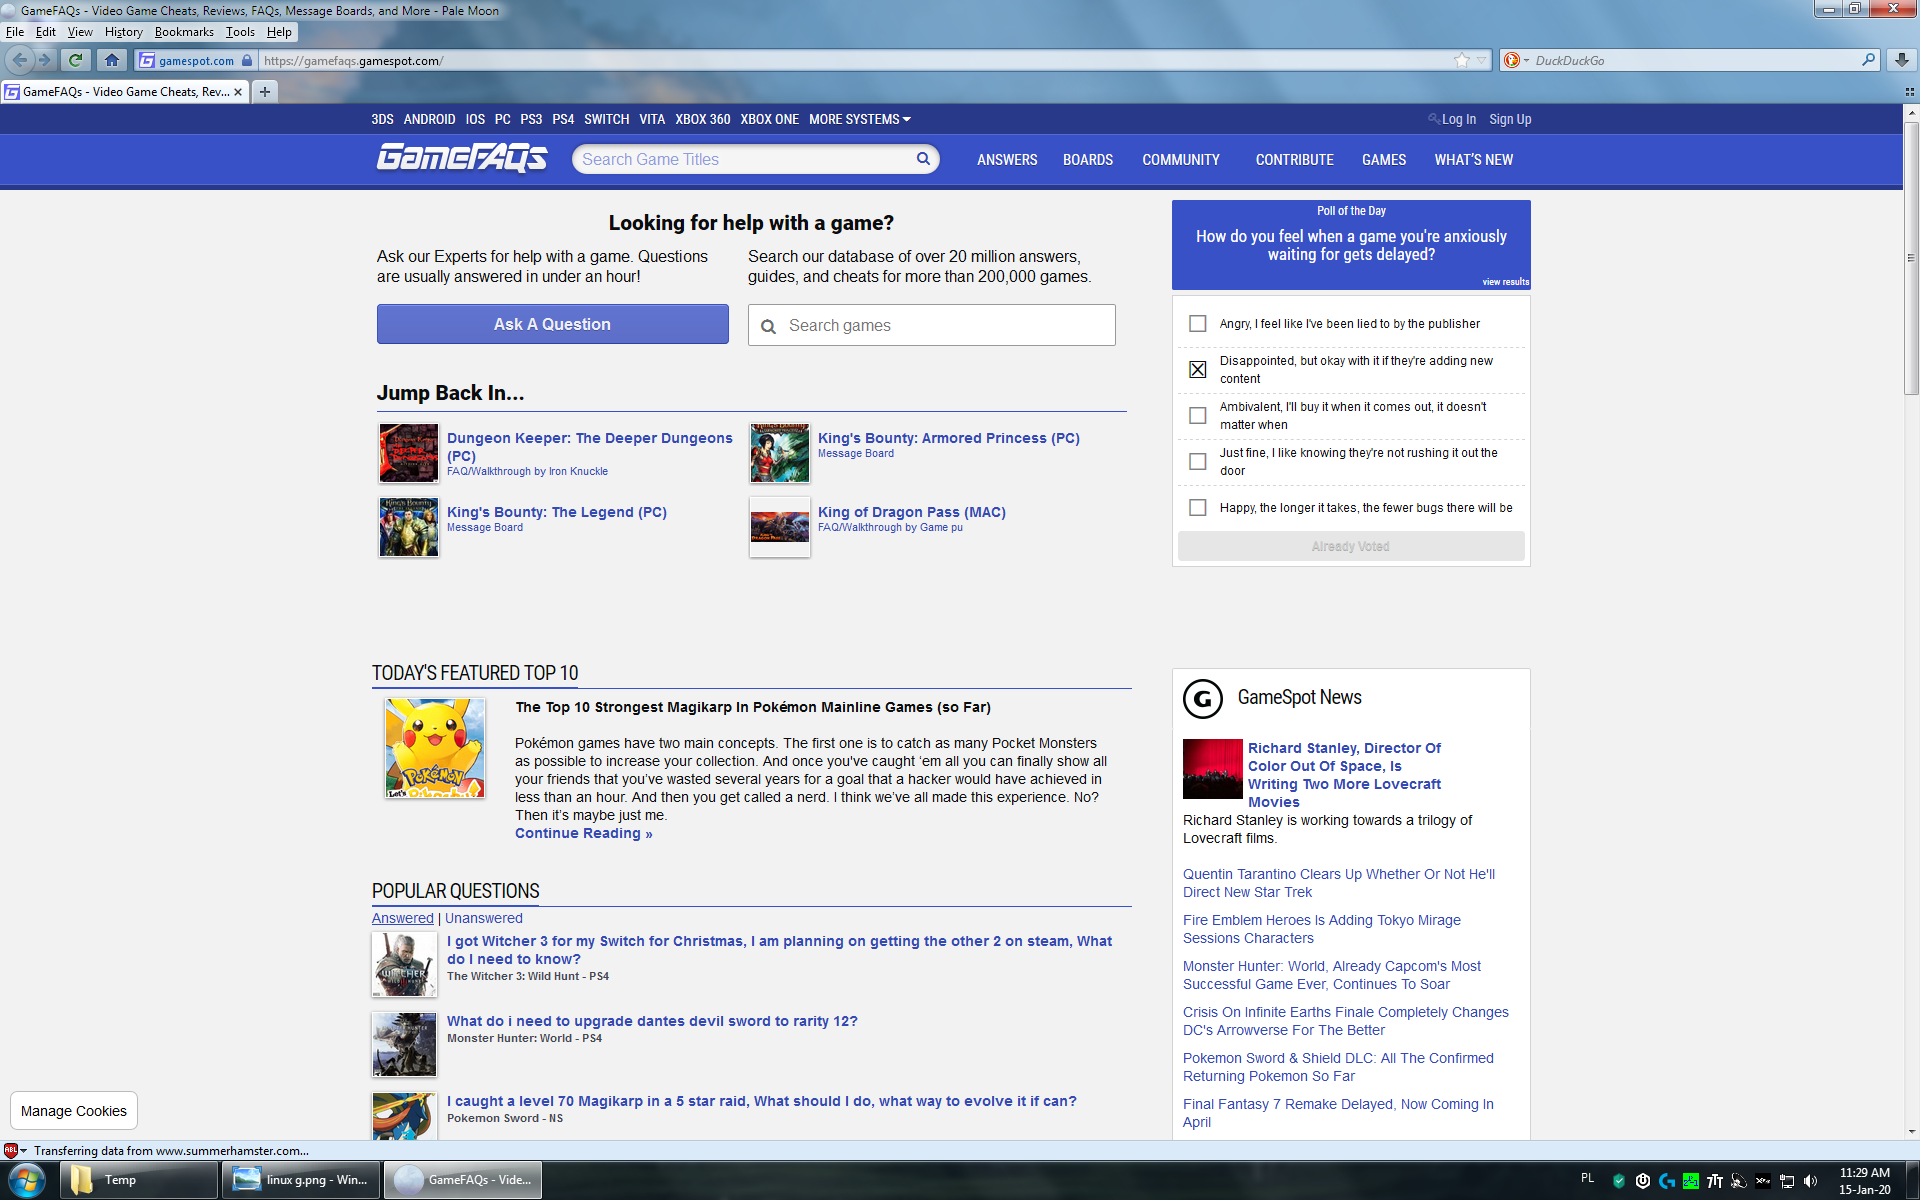Click the browser forward arrow
This screenshot has width=1920, height=1200.
tap(44, 60)
